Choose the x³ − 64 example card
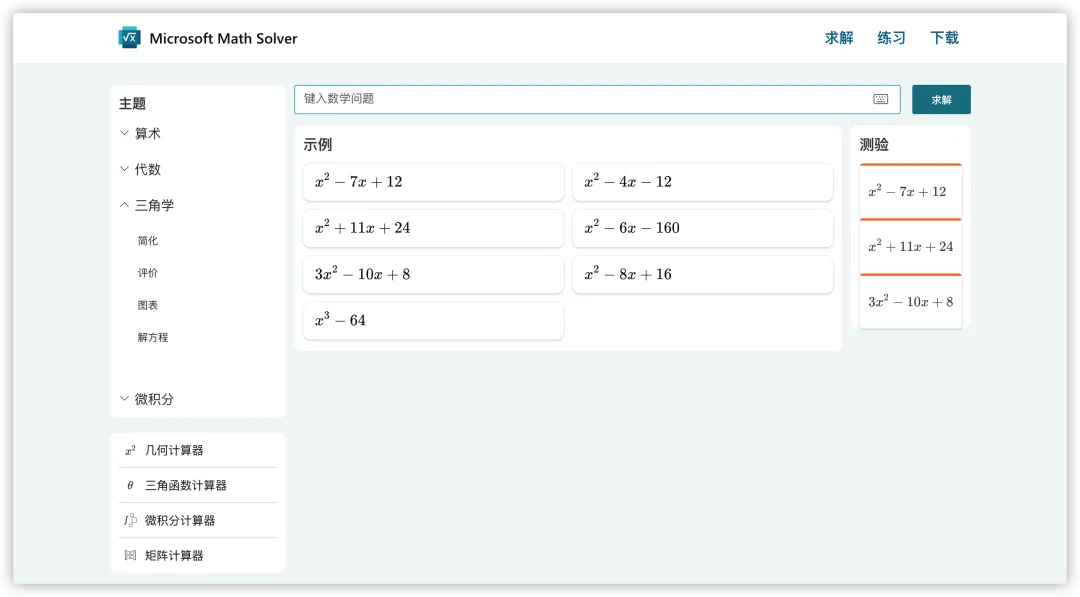1080x597 pixels. coord(433,321)
